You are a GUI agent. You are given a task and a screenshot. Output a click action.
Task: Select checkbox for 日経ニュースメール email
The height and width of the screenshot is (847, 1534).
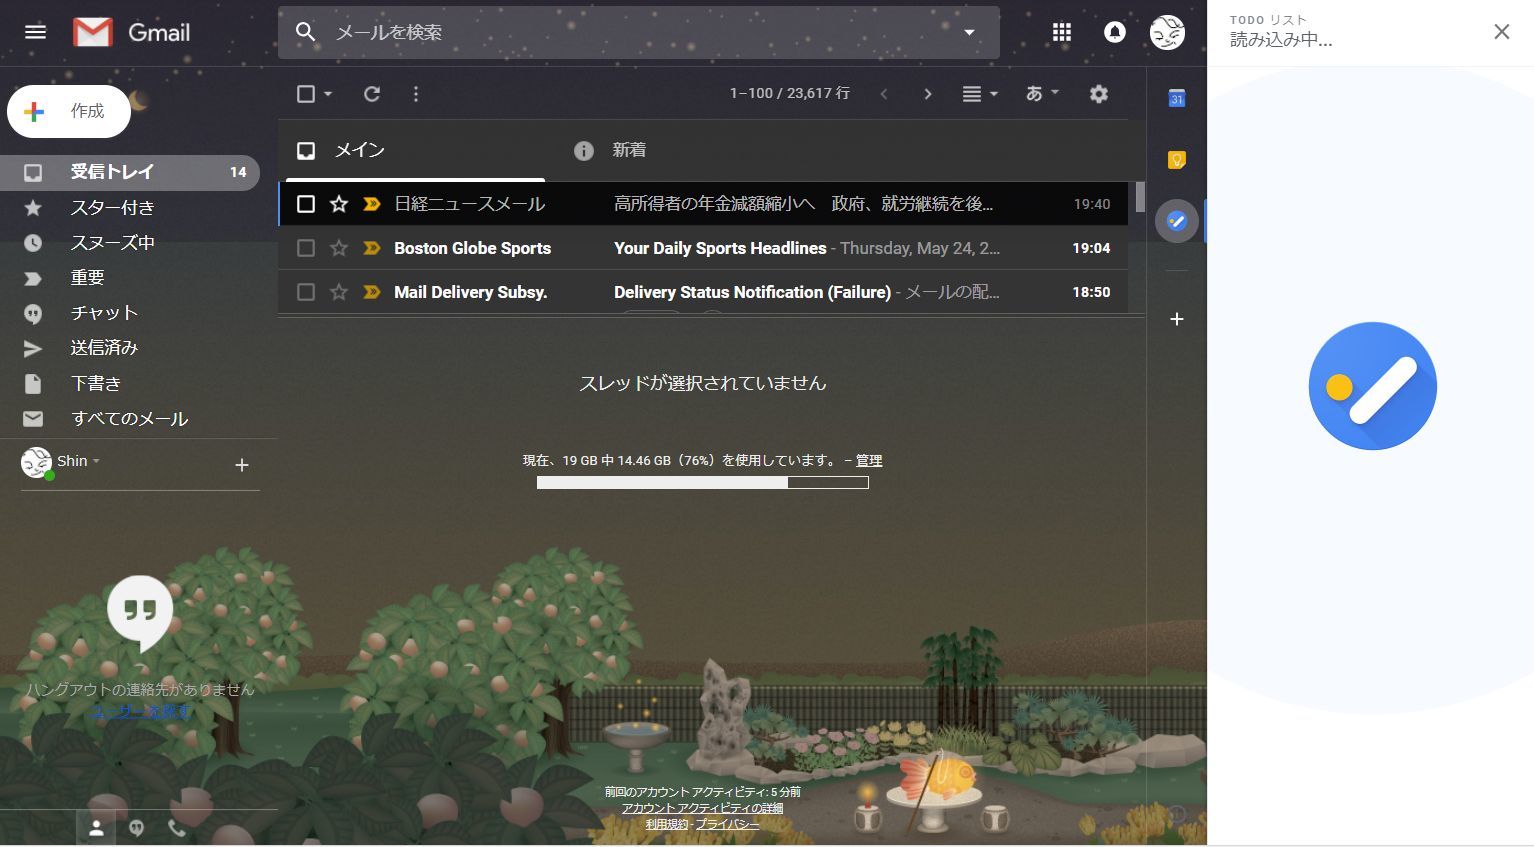(306, 204)
